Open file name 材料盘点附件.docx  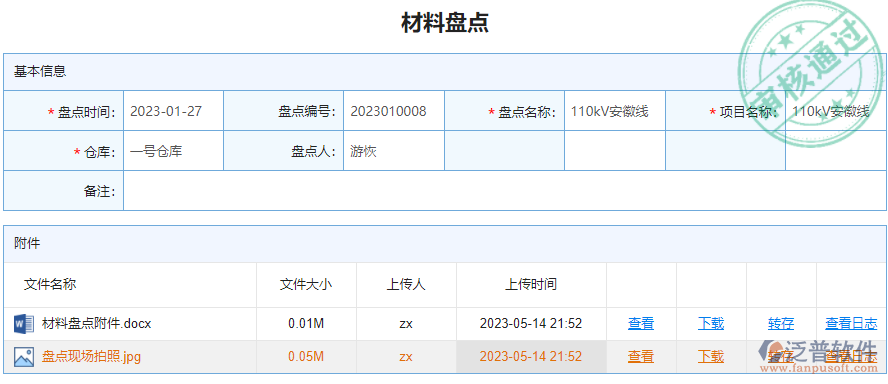tap(97, 324)
